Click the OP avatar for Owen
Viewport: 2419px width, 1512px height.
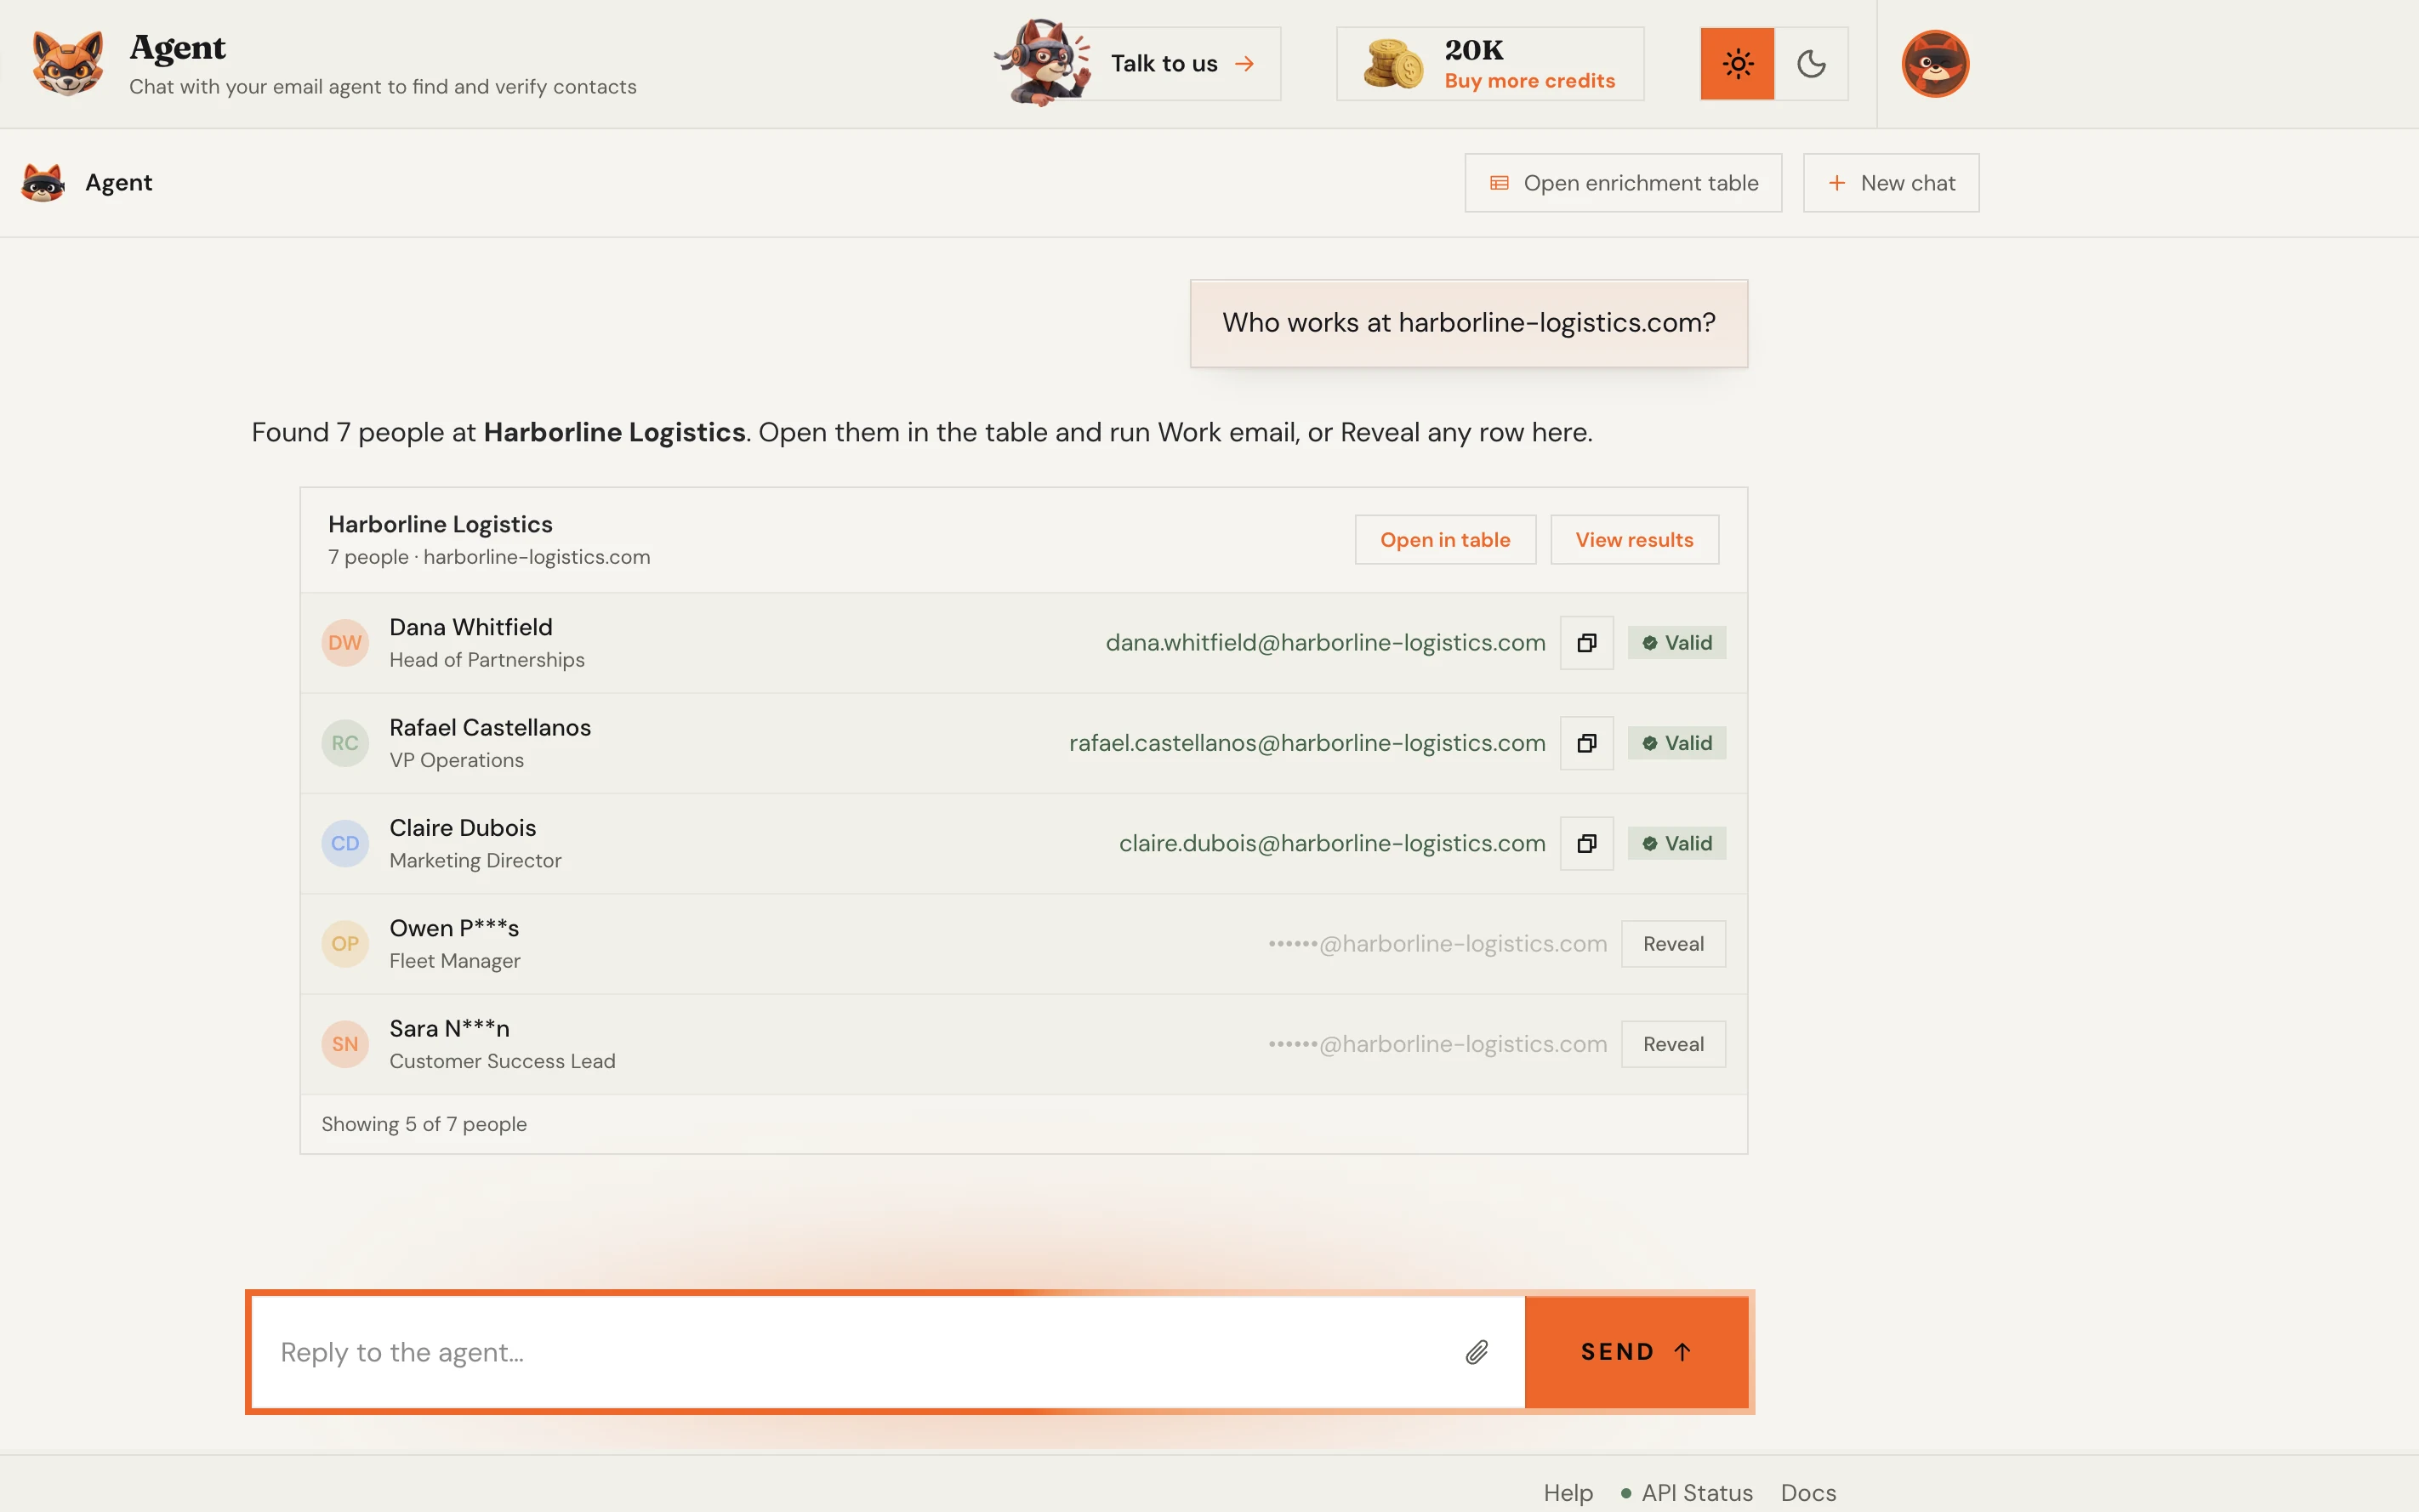click(345, 943)
